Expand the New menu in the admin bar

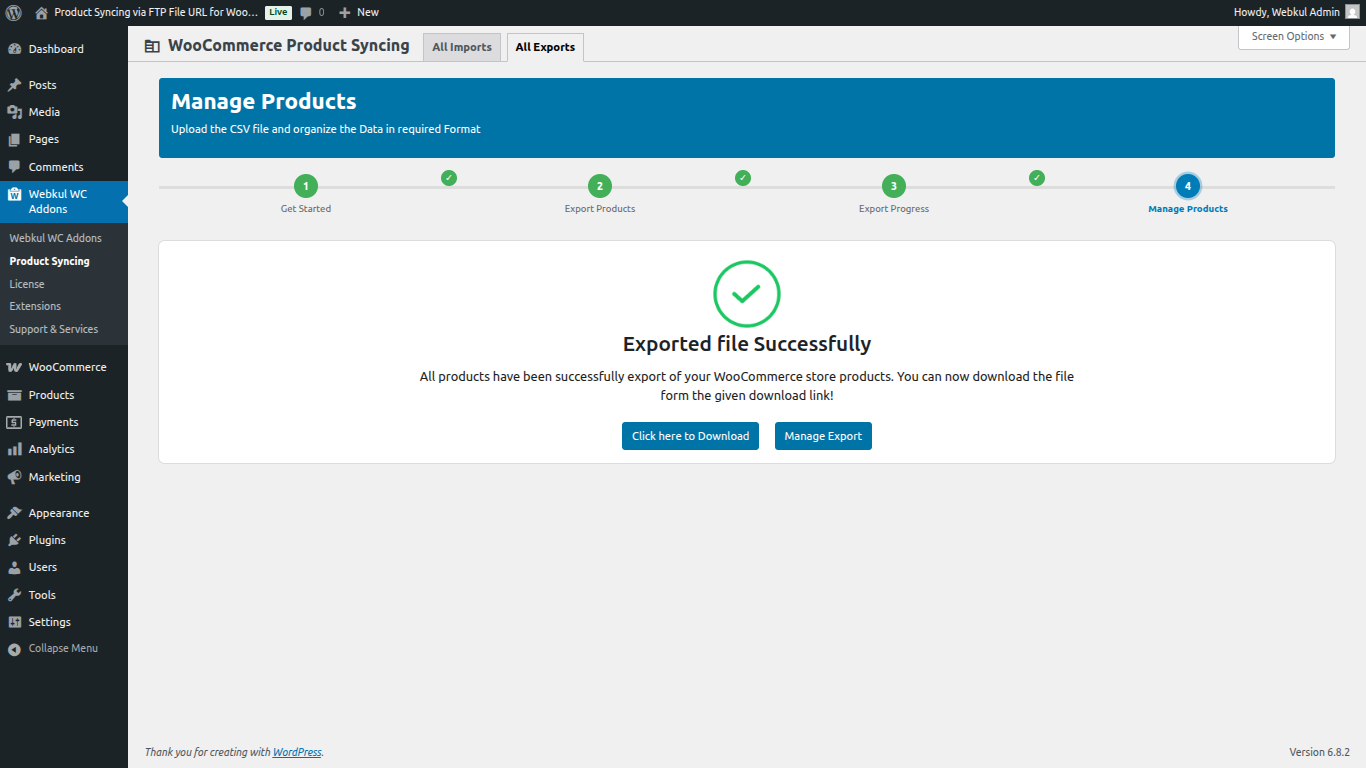click(x=358, y=12)
